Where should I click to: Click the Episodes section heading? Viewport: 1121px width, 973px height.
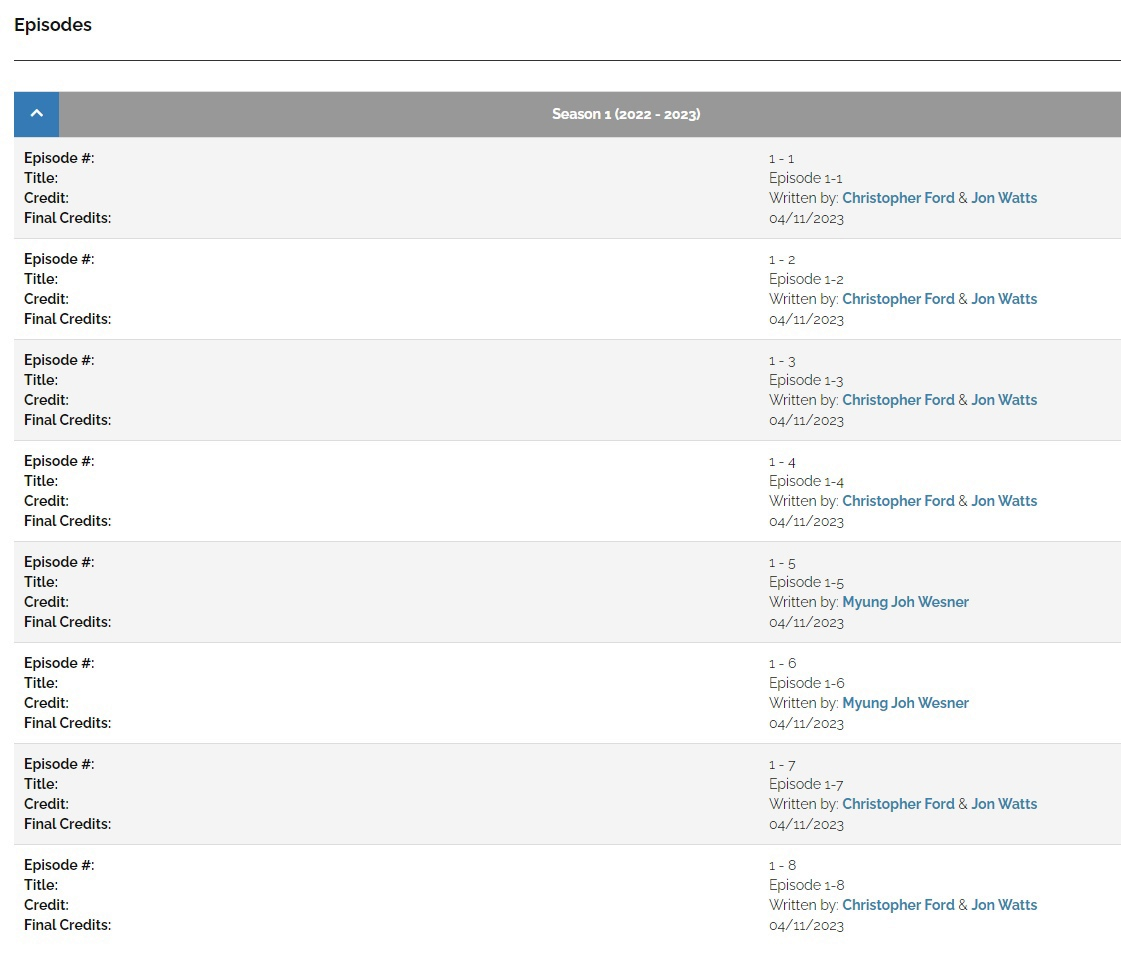coord(53,25)
